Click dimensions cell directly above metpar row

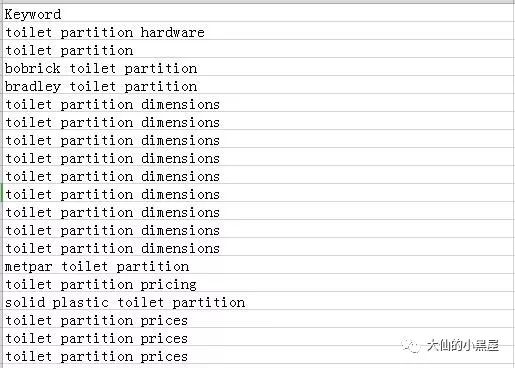click(258, 247)
